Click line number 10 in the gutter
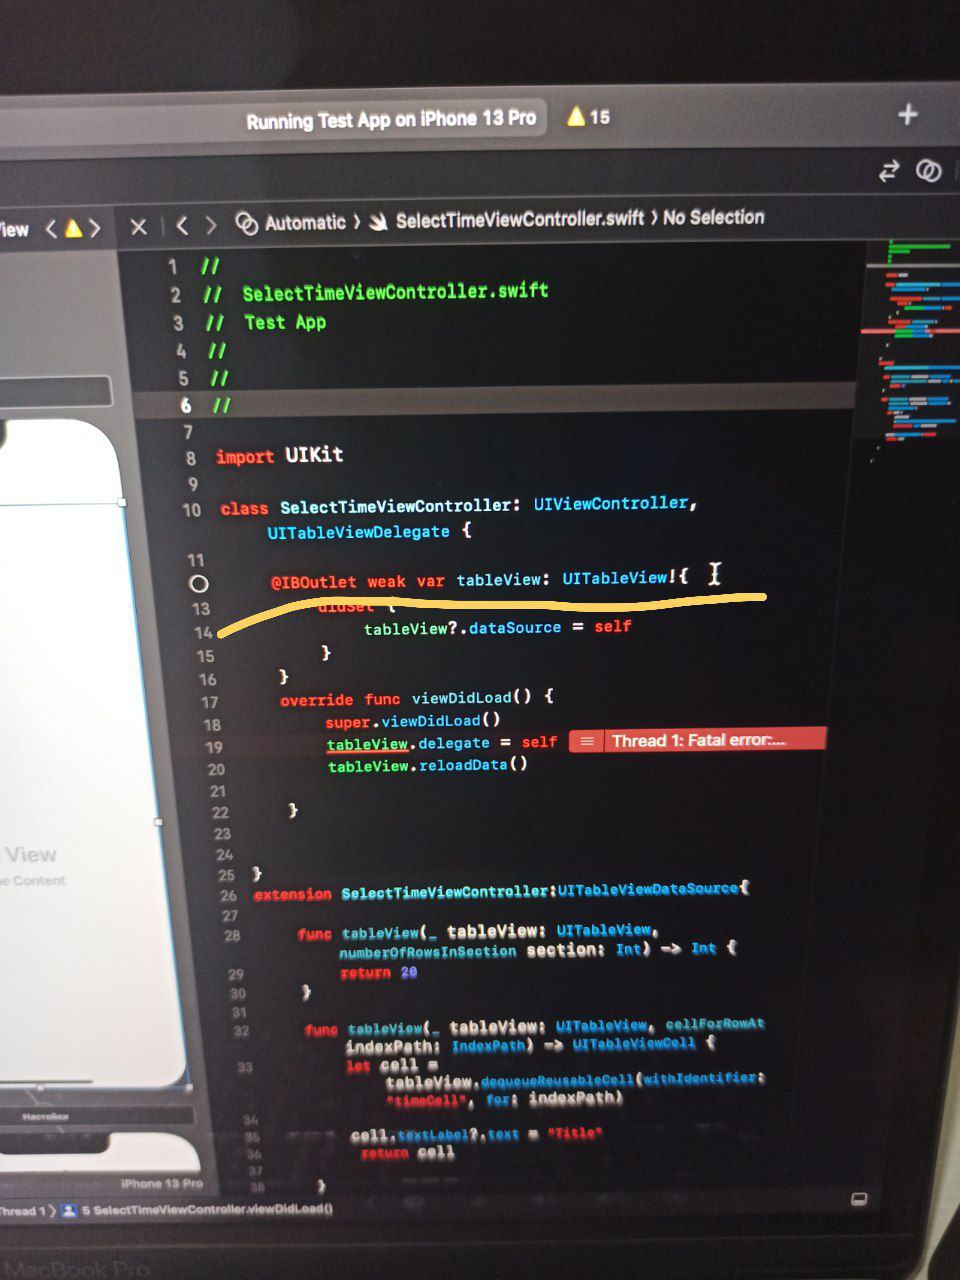Screen dimensions: 960x1280 [192, 510]
